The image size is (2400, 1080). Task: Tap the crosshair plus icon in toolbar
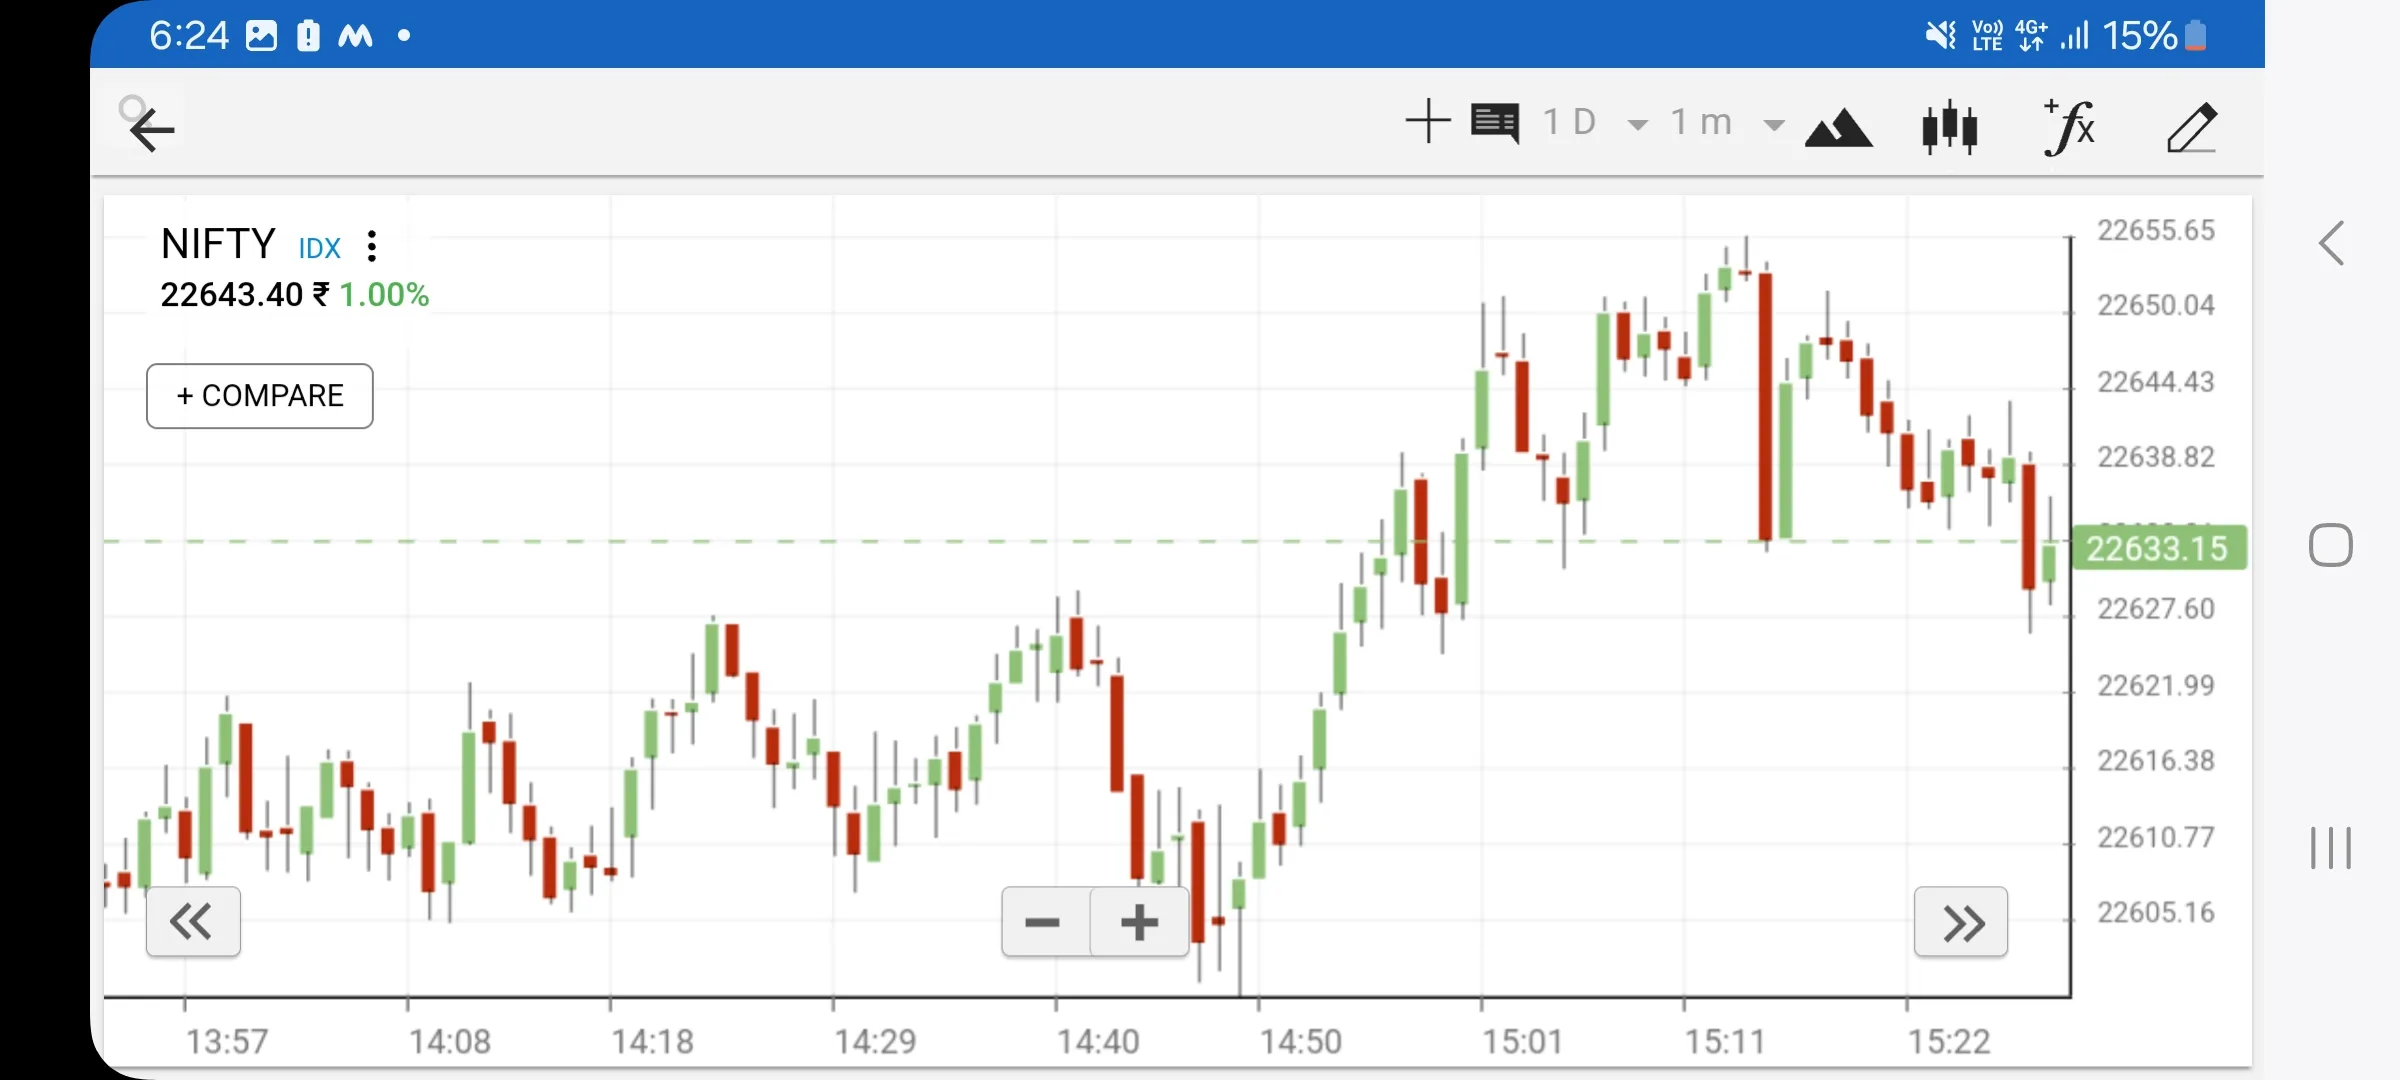(1428, 122)
